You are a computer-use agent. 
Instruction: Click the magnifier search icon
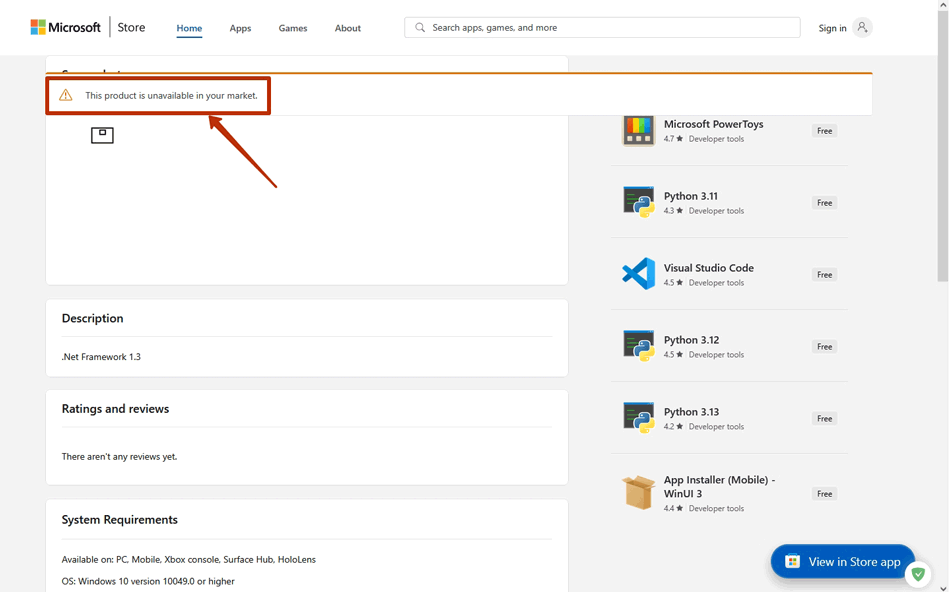tap(420, 27)
